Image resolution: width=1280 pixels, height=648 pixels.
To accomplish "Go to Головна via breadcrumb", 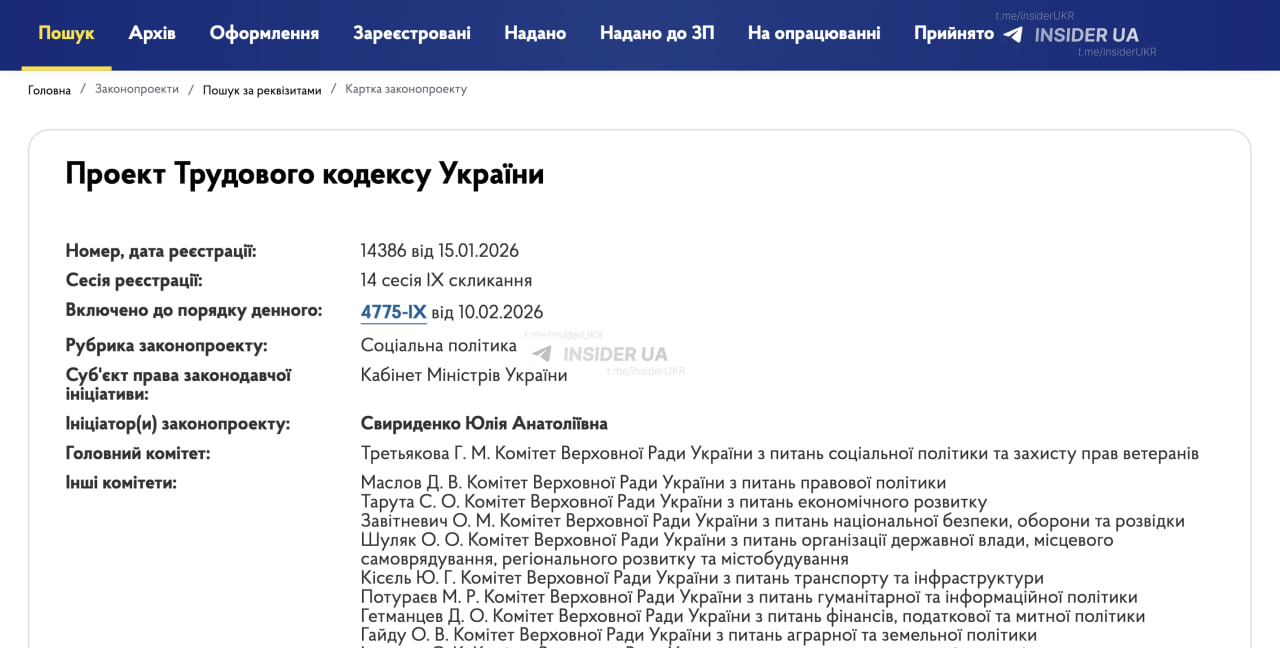I will 49,89.
